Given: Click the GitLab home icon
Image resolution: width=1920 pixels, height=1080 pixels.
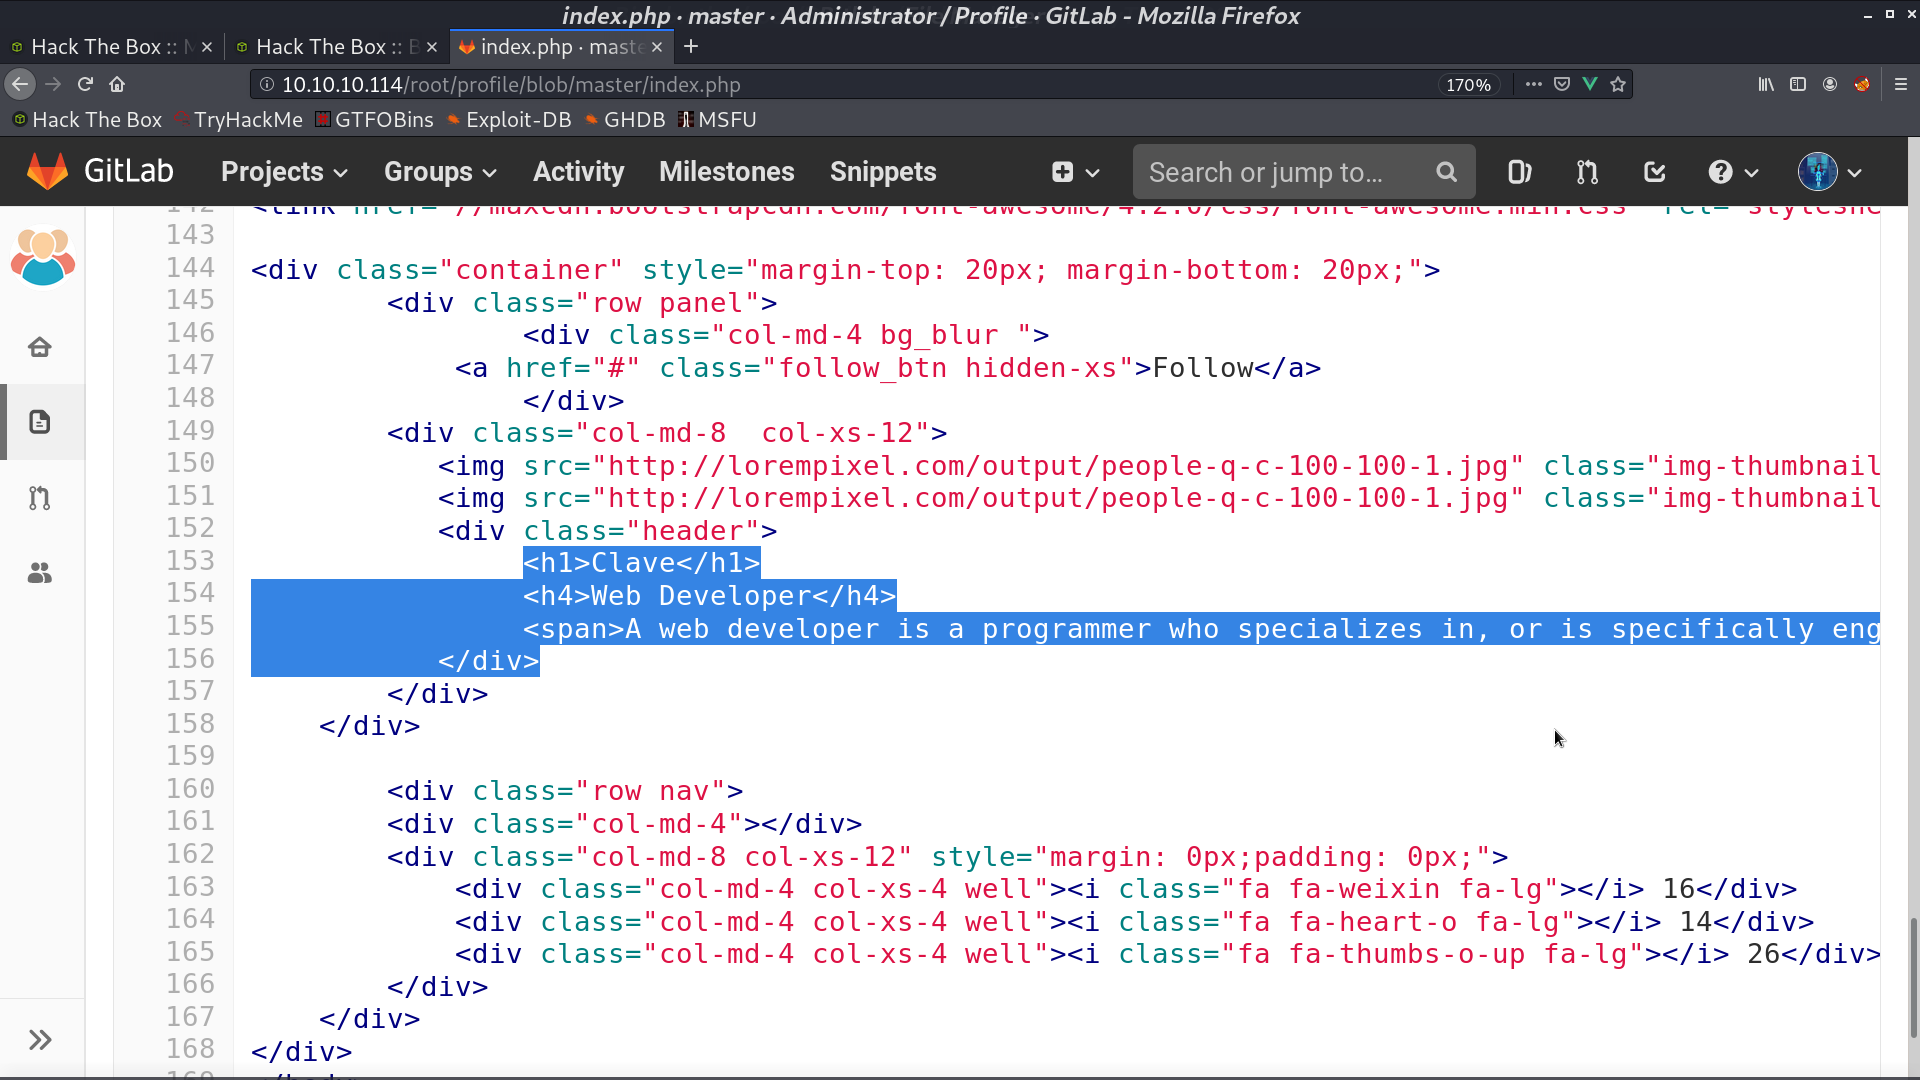Looking at the screenshot, I should tap(46, 169).
